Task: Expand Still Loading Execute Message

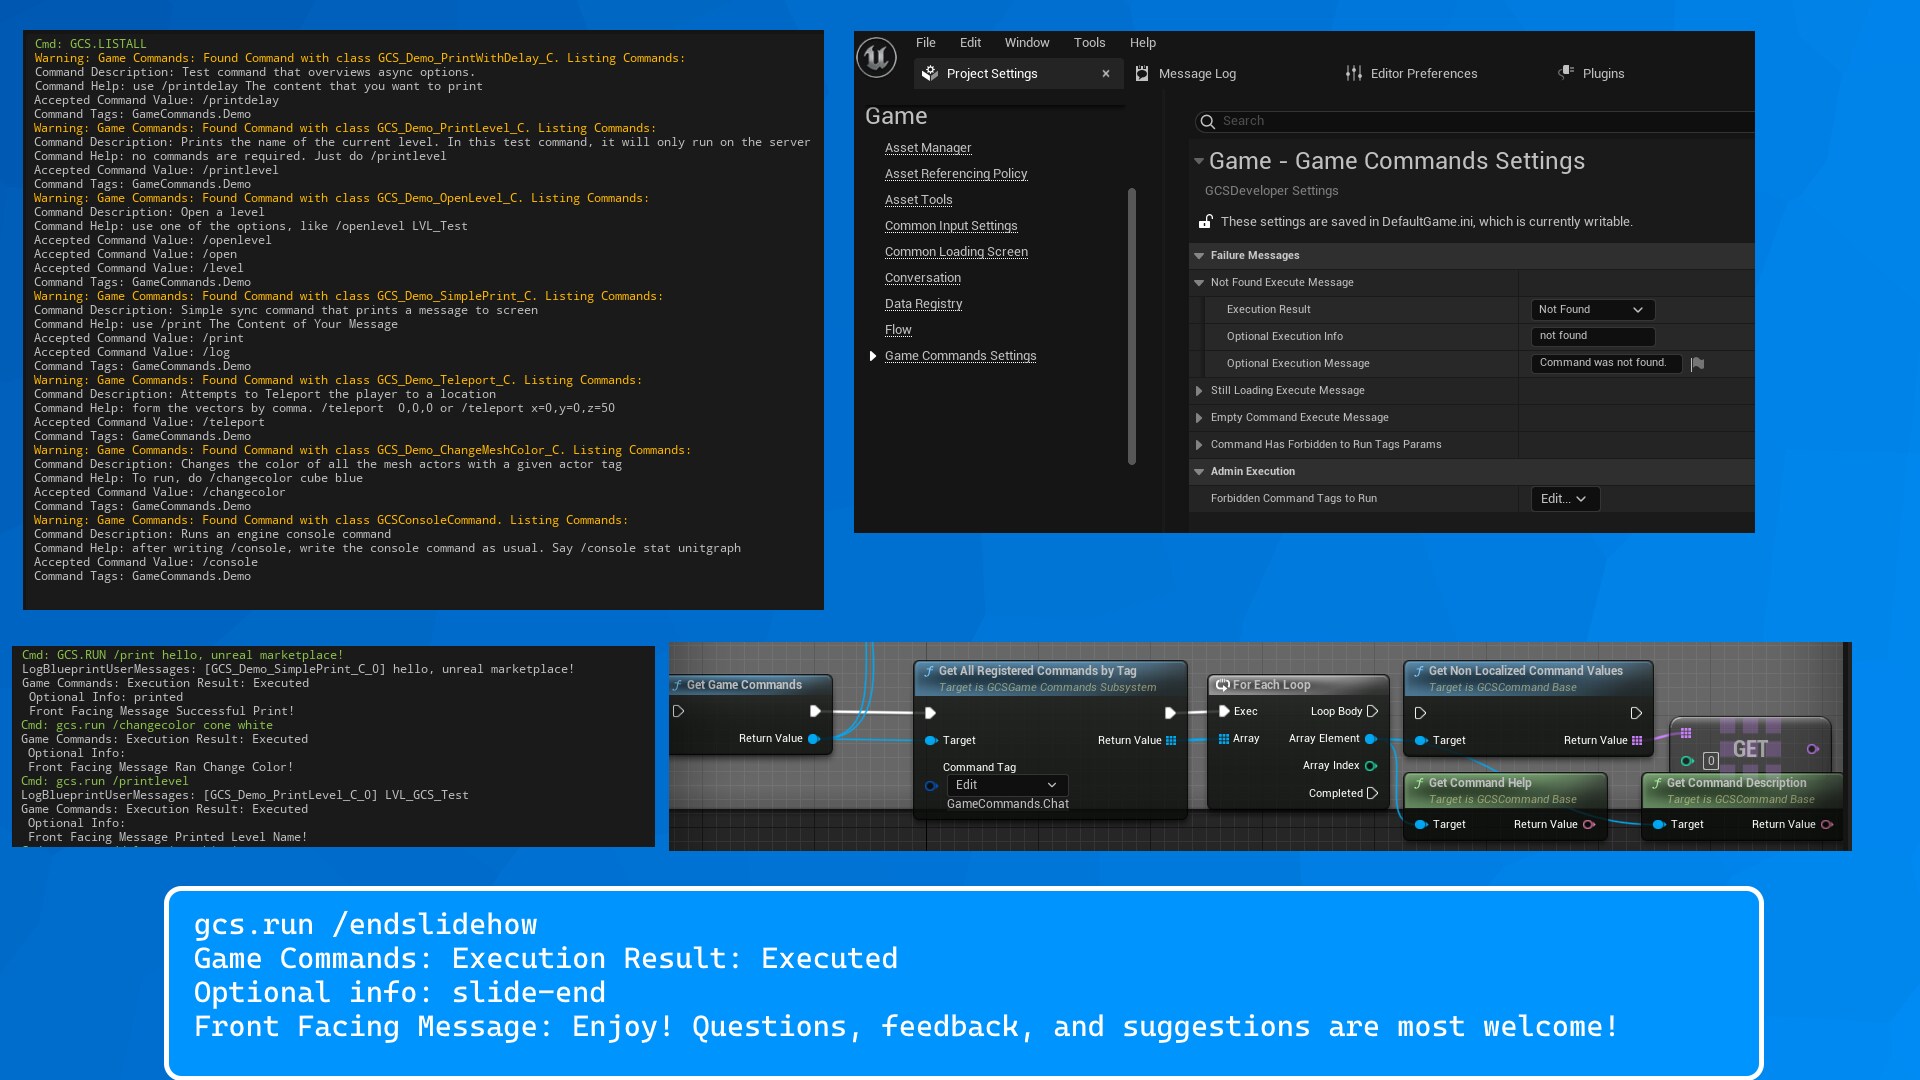Action: [1199, 391]
